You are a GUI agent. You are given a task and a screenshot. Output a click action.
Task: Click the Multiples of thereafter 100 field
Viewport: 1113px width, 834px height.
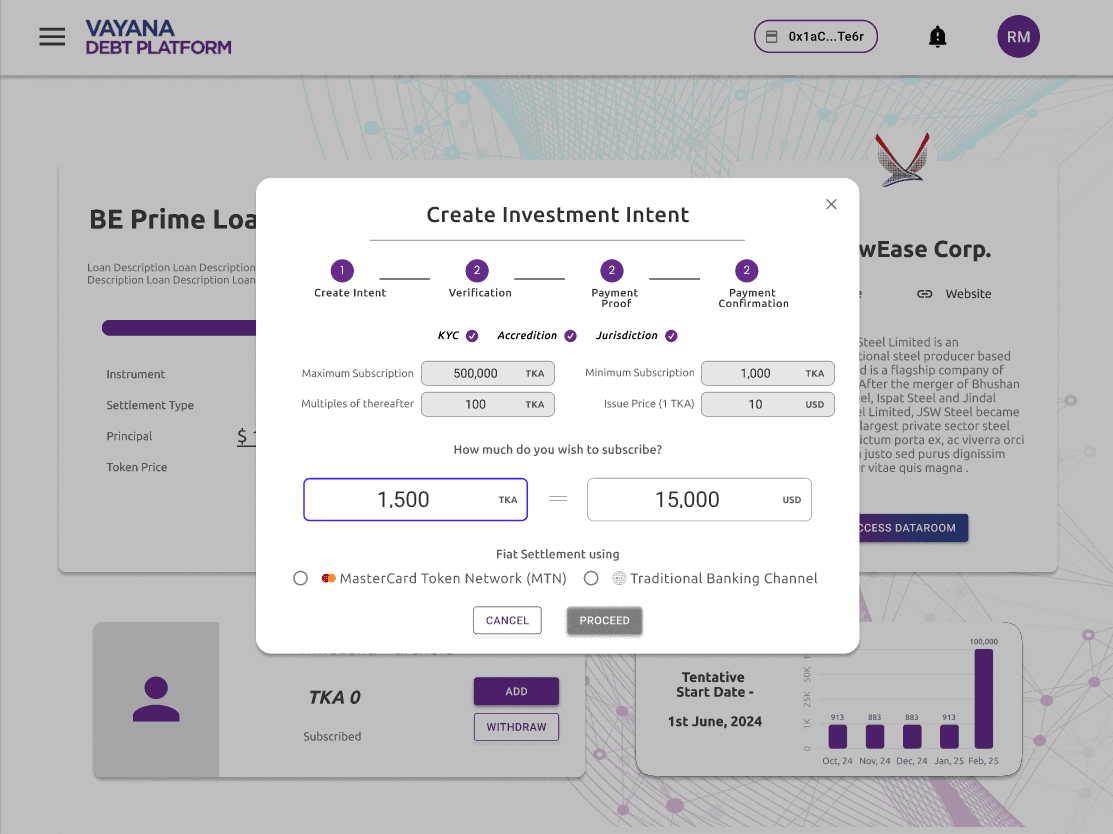[x=488, y=405]
